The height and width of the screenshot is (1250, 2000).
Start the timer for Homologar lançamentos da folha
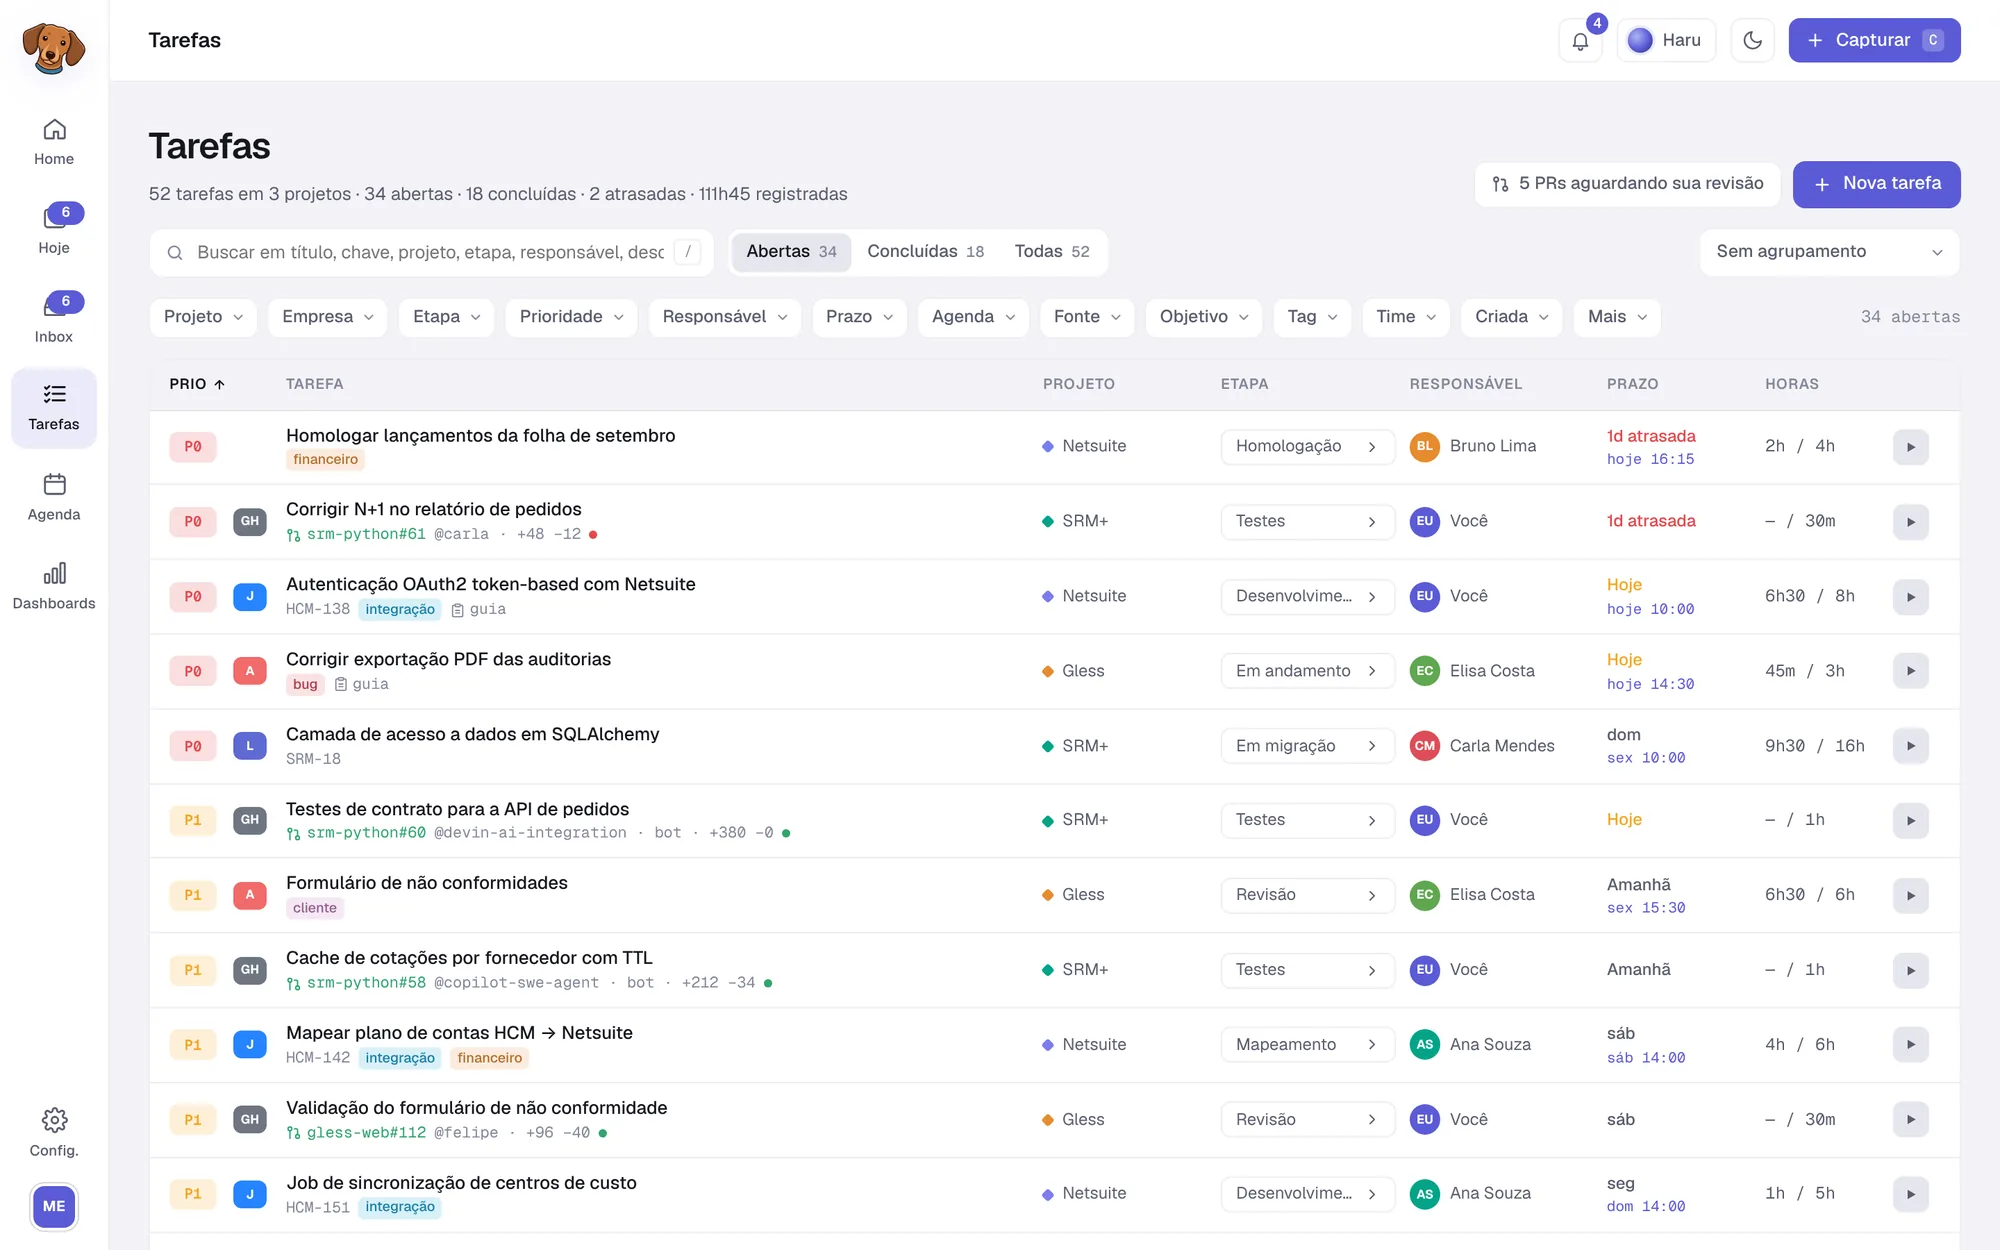click(1910, 447)
